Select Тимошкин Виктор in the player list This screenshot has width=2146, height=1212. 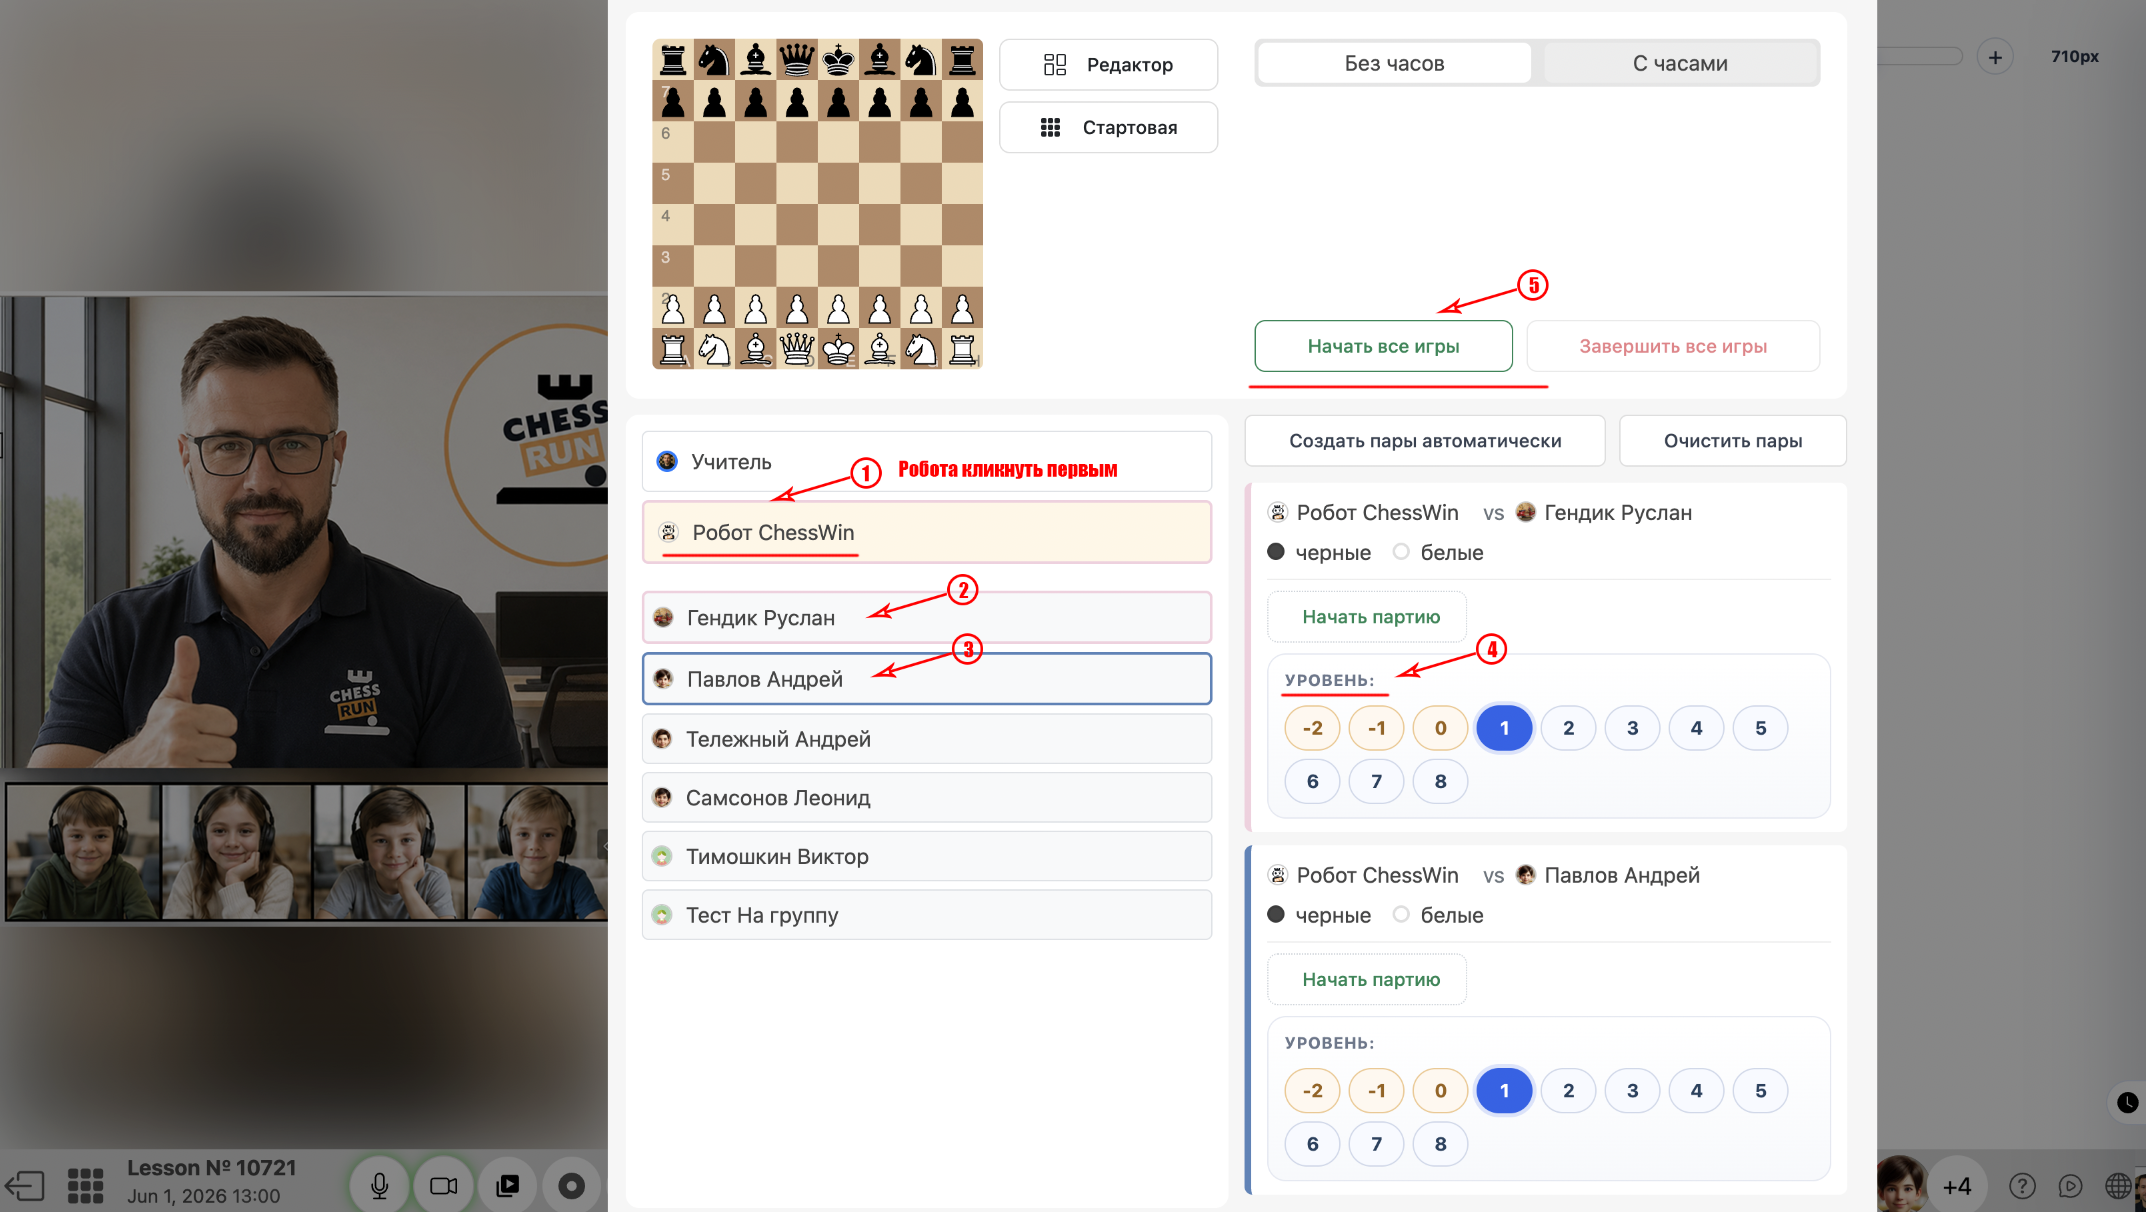[x=927, y=857]
